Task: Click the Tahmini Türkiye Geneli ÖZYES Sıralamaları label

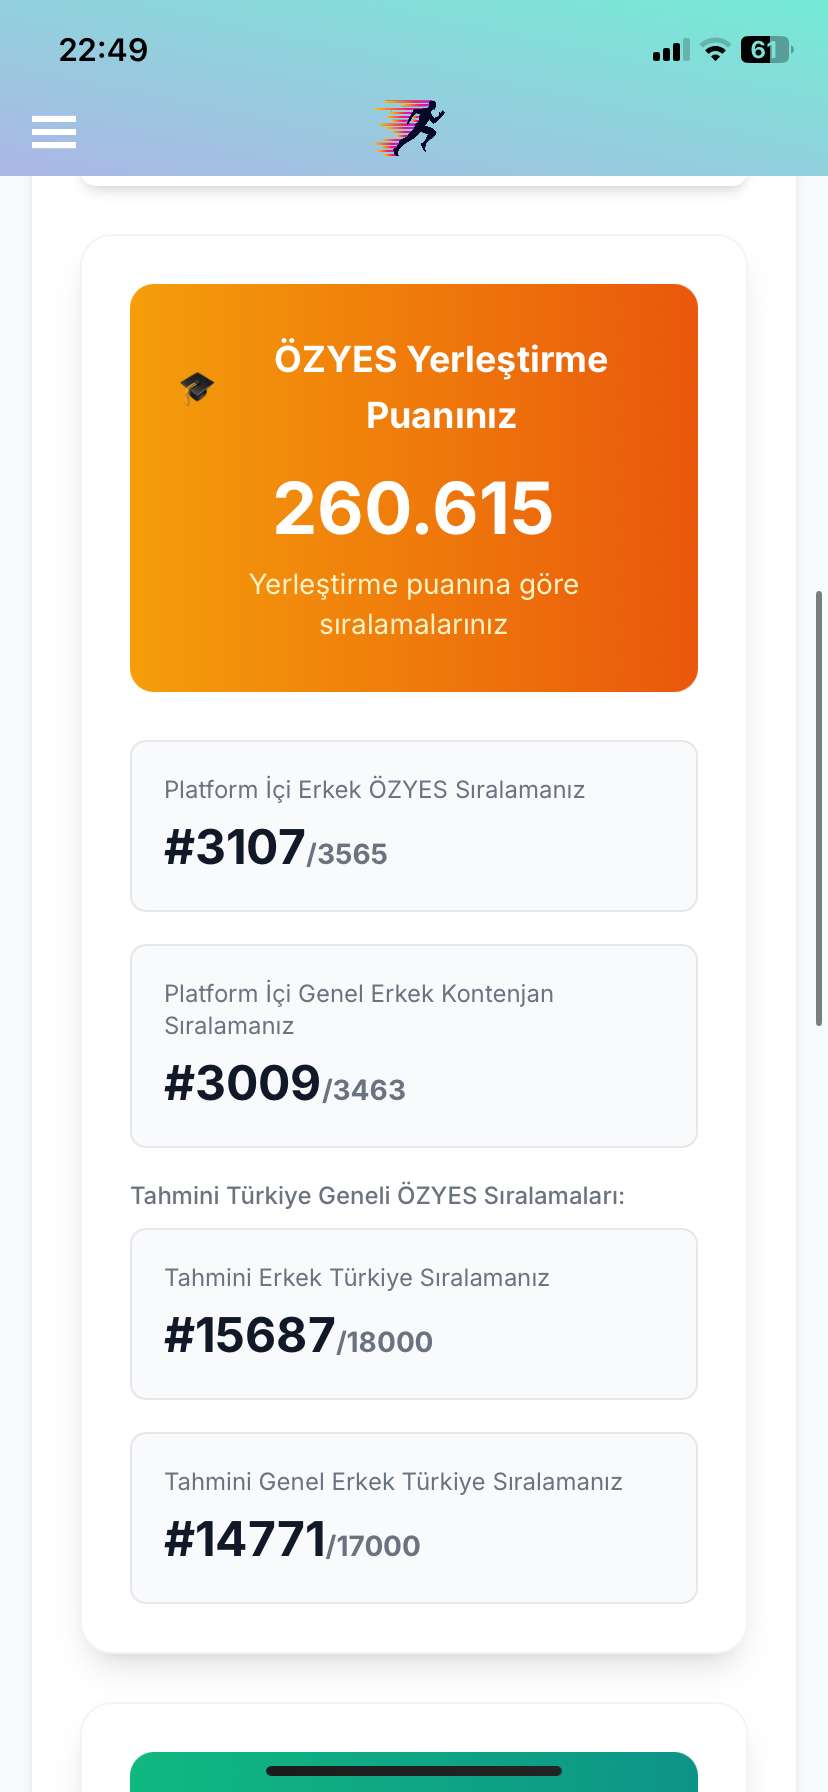Action: 377,1196
